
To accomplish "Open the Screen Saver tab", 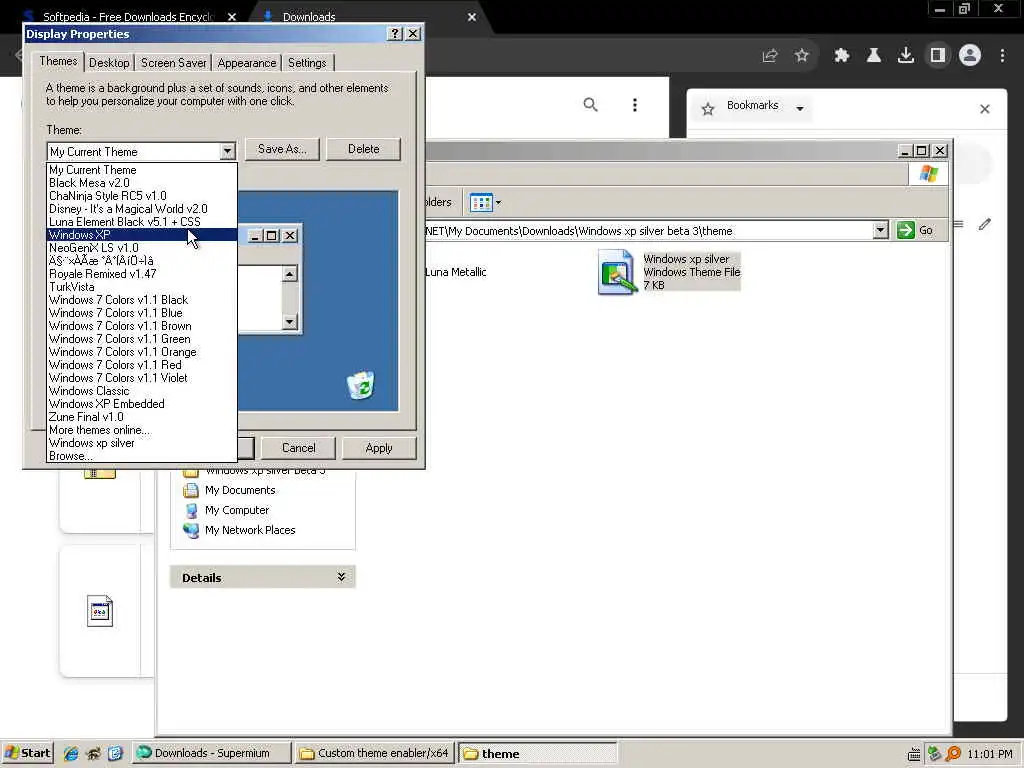I will click(x=173, y=63).
